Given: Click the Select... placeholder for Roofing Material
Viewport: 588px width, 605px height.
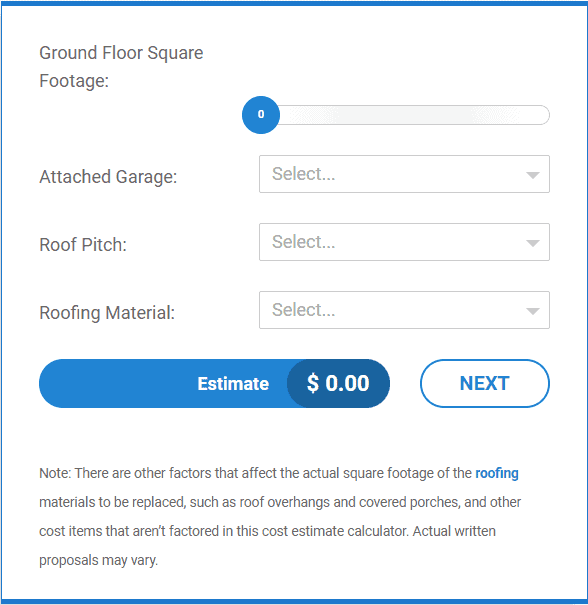Looking at the screenshot, I should click(304, 310).
